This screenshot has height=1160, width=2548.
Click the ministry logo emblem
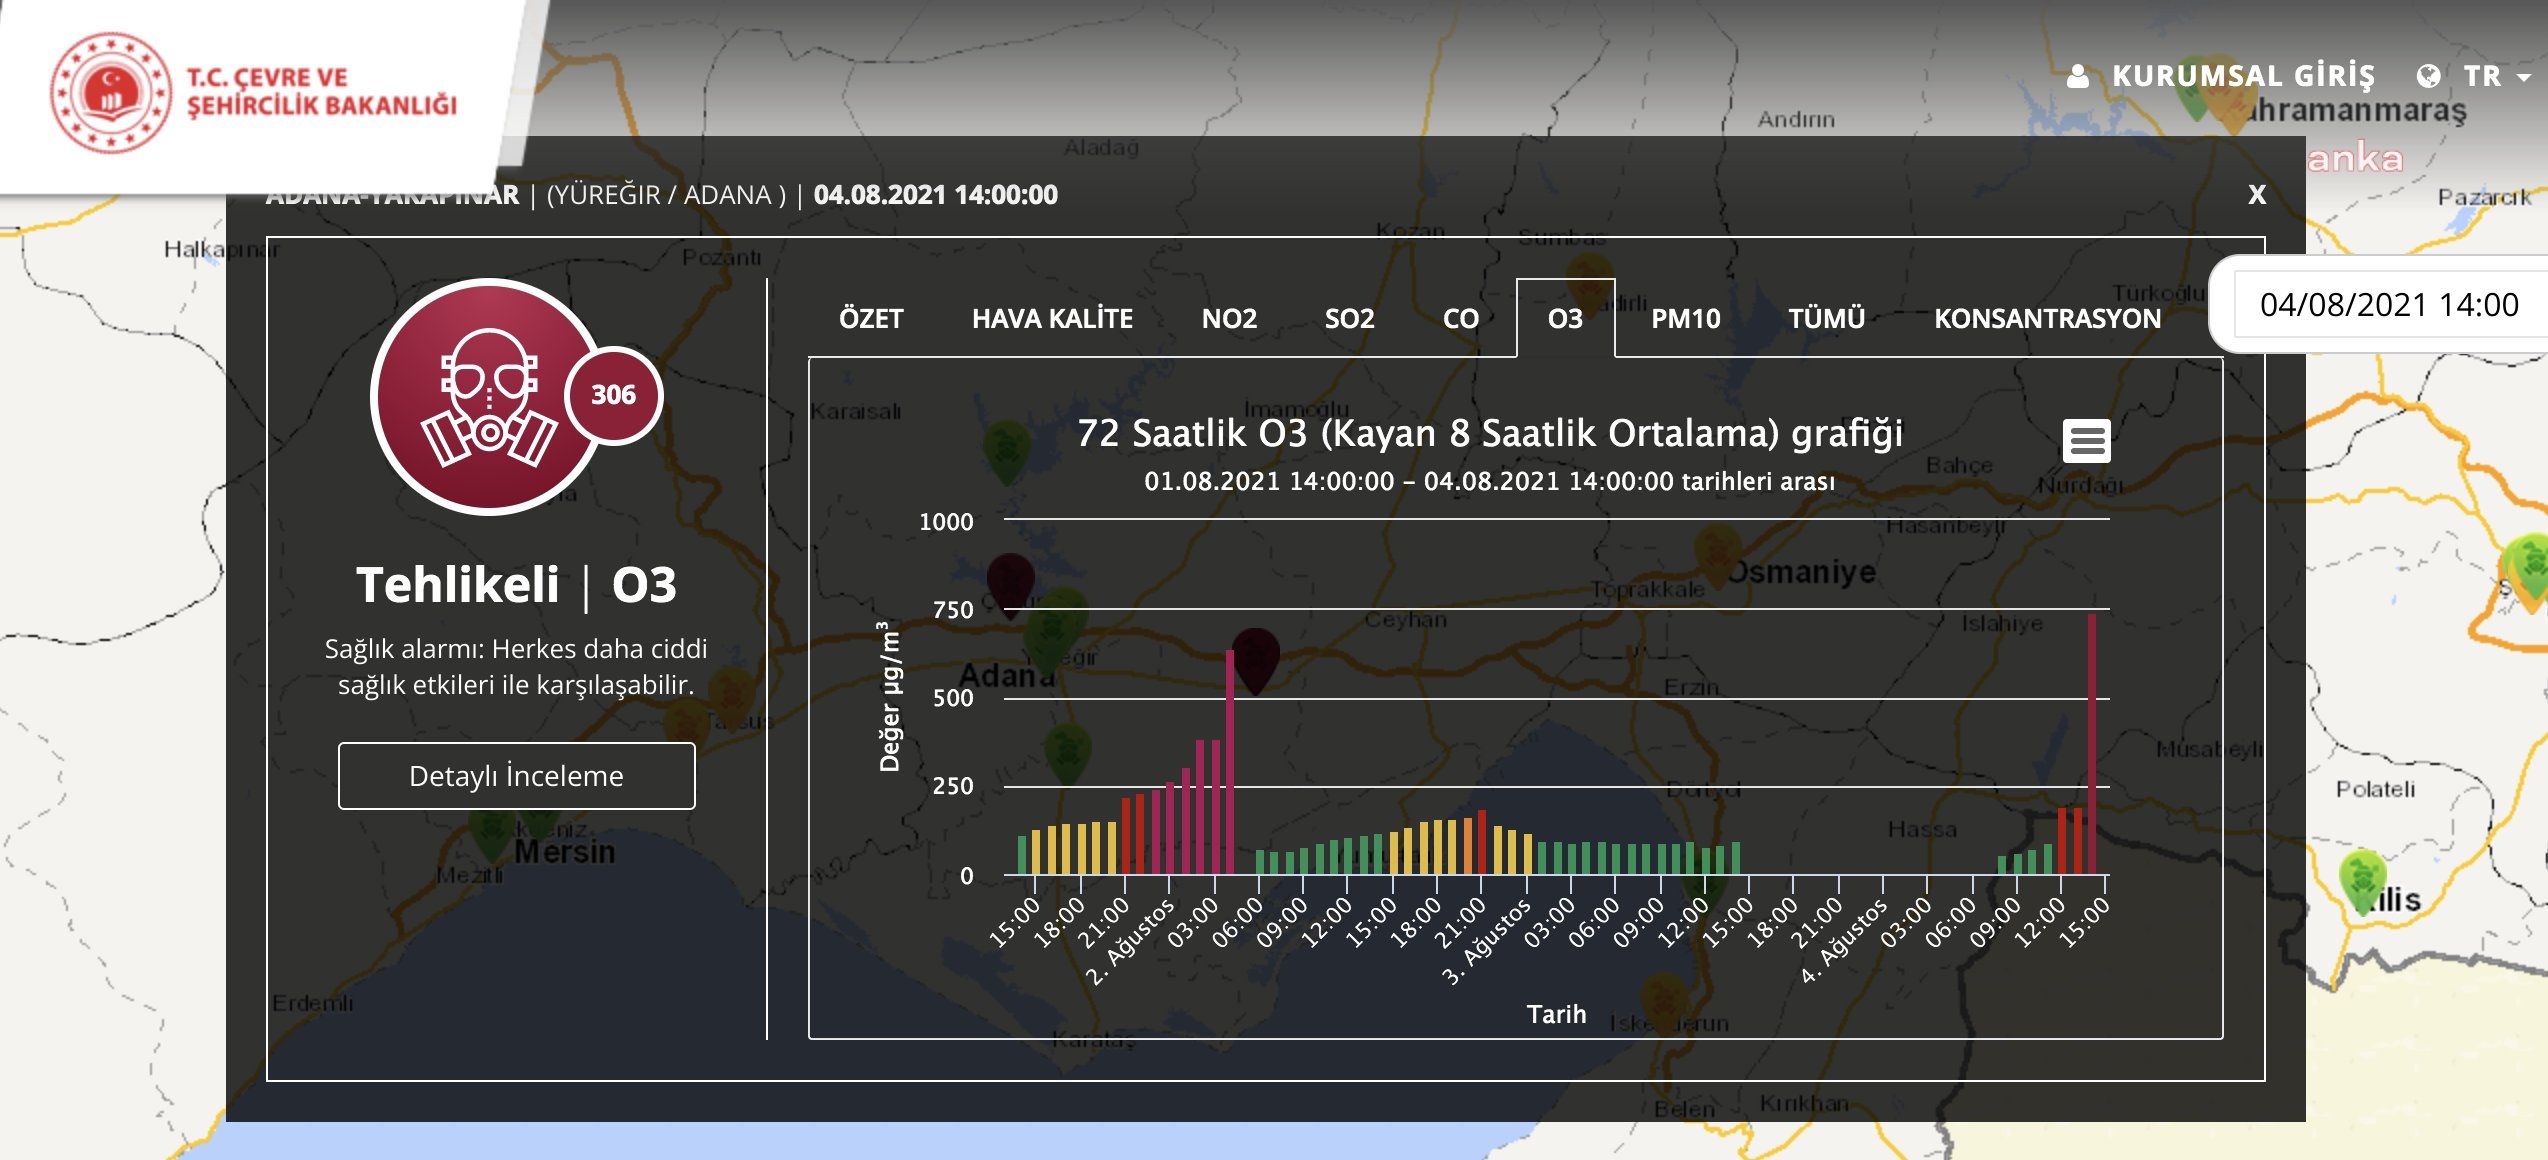click(x=111, y=92)
